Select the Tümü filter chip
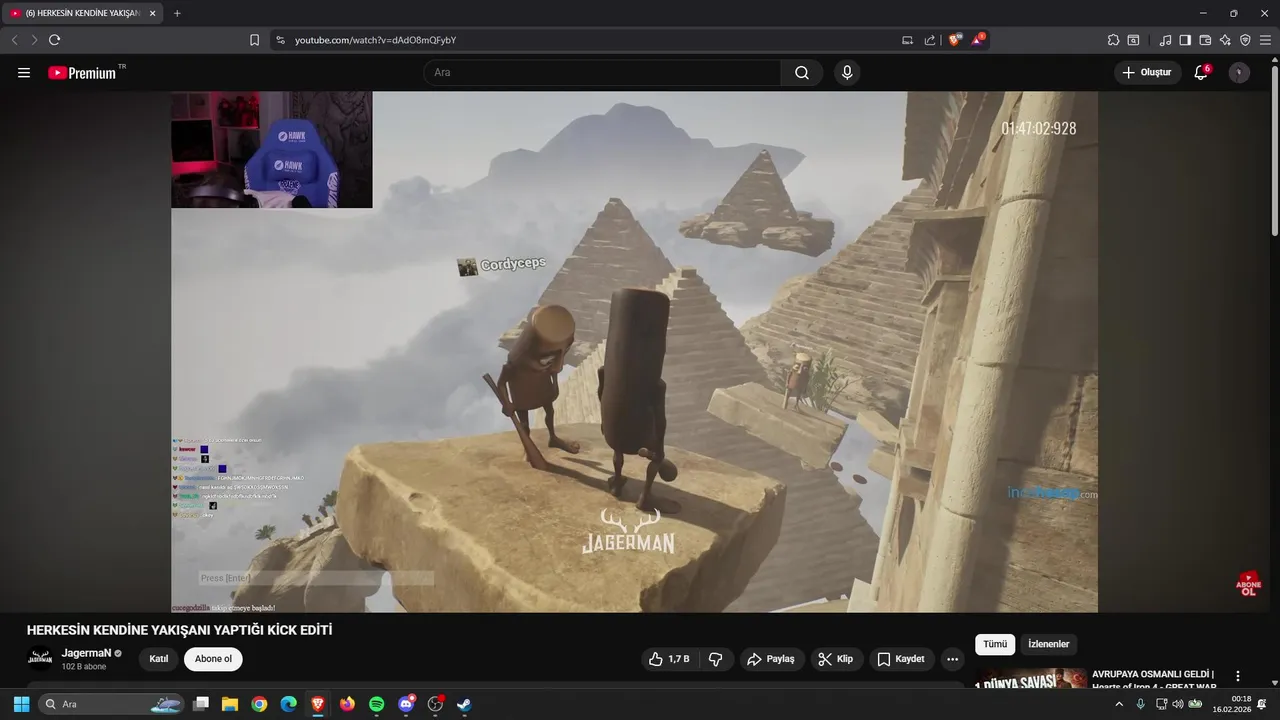 click(995, 644)
